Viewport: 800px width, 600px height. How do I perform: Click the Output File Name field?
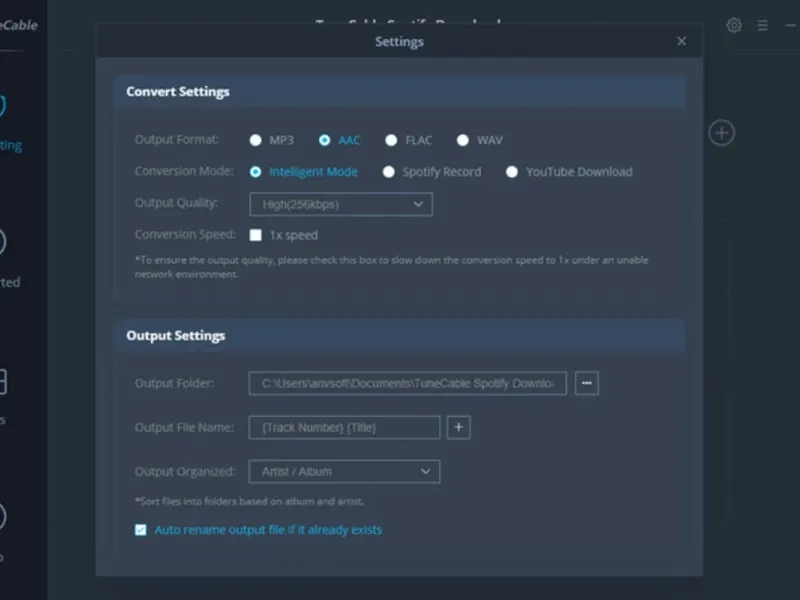344,428
